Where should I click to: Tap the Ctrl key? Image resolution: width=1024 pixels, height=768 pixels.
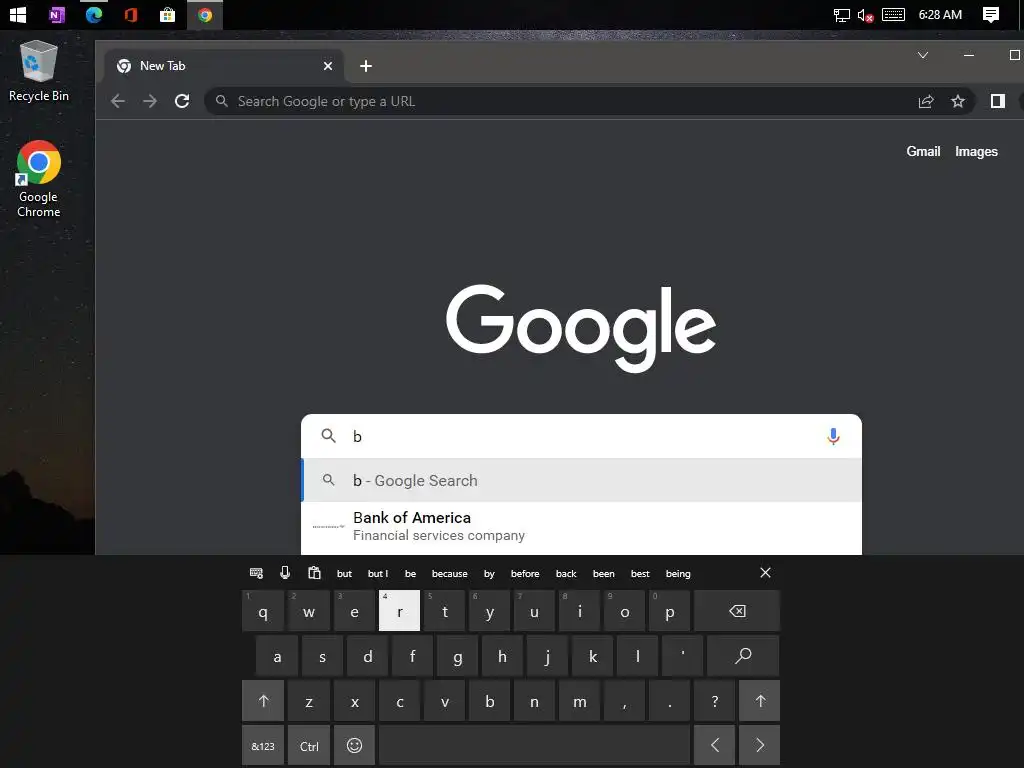pos(309,746)
